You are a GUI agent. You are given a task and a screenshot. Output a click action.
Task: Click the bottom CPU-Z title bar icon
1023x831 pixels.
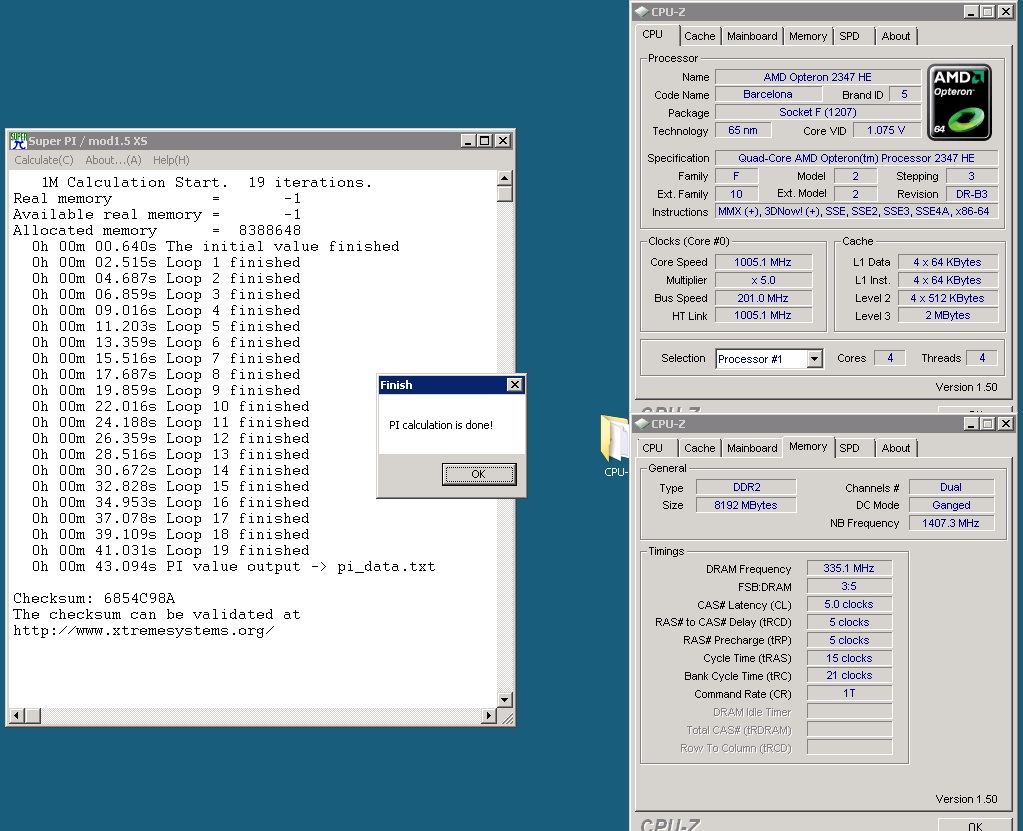(642, 424)
